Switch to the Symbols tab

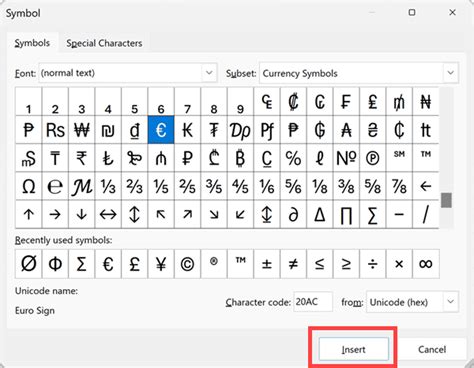[x=32, y=43]
